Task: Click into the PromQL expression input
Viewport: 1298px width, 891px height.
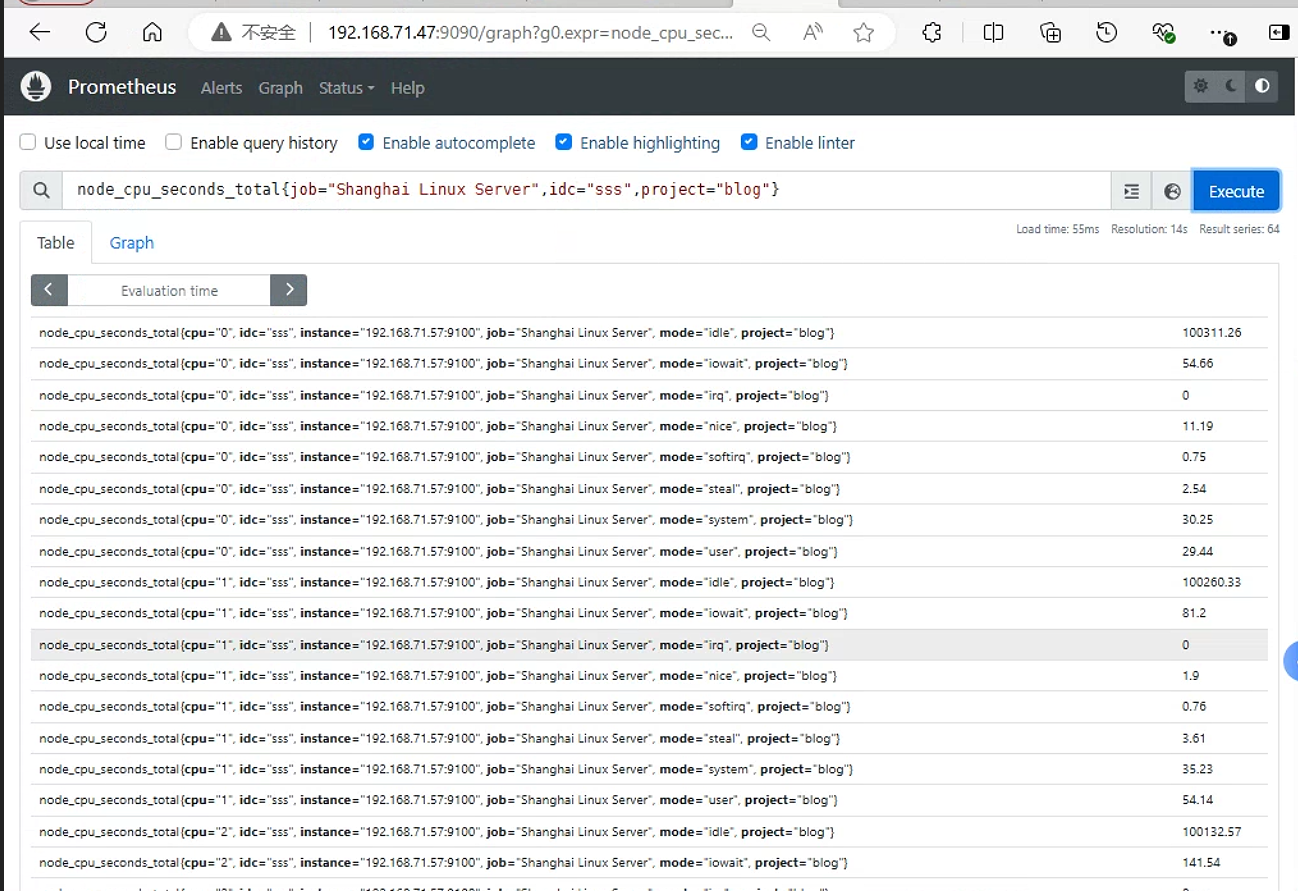Action: (586, 191)
